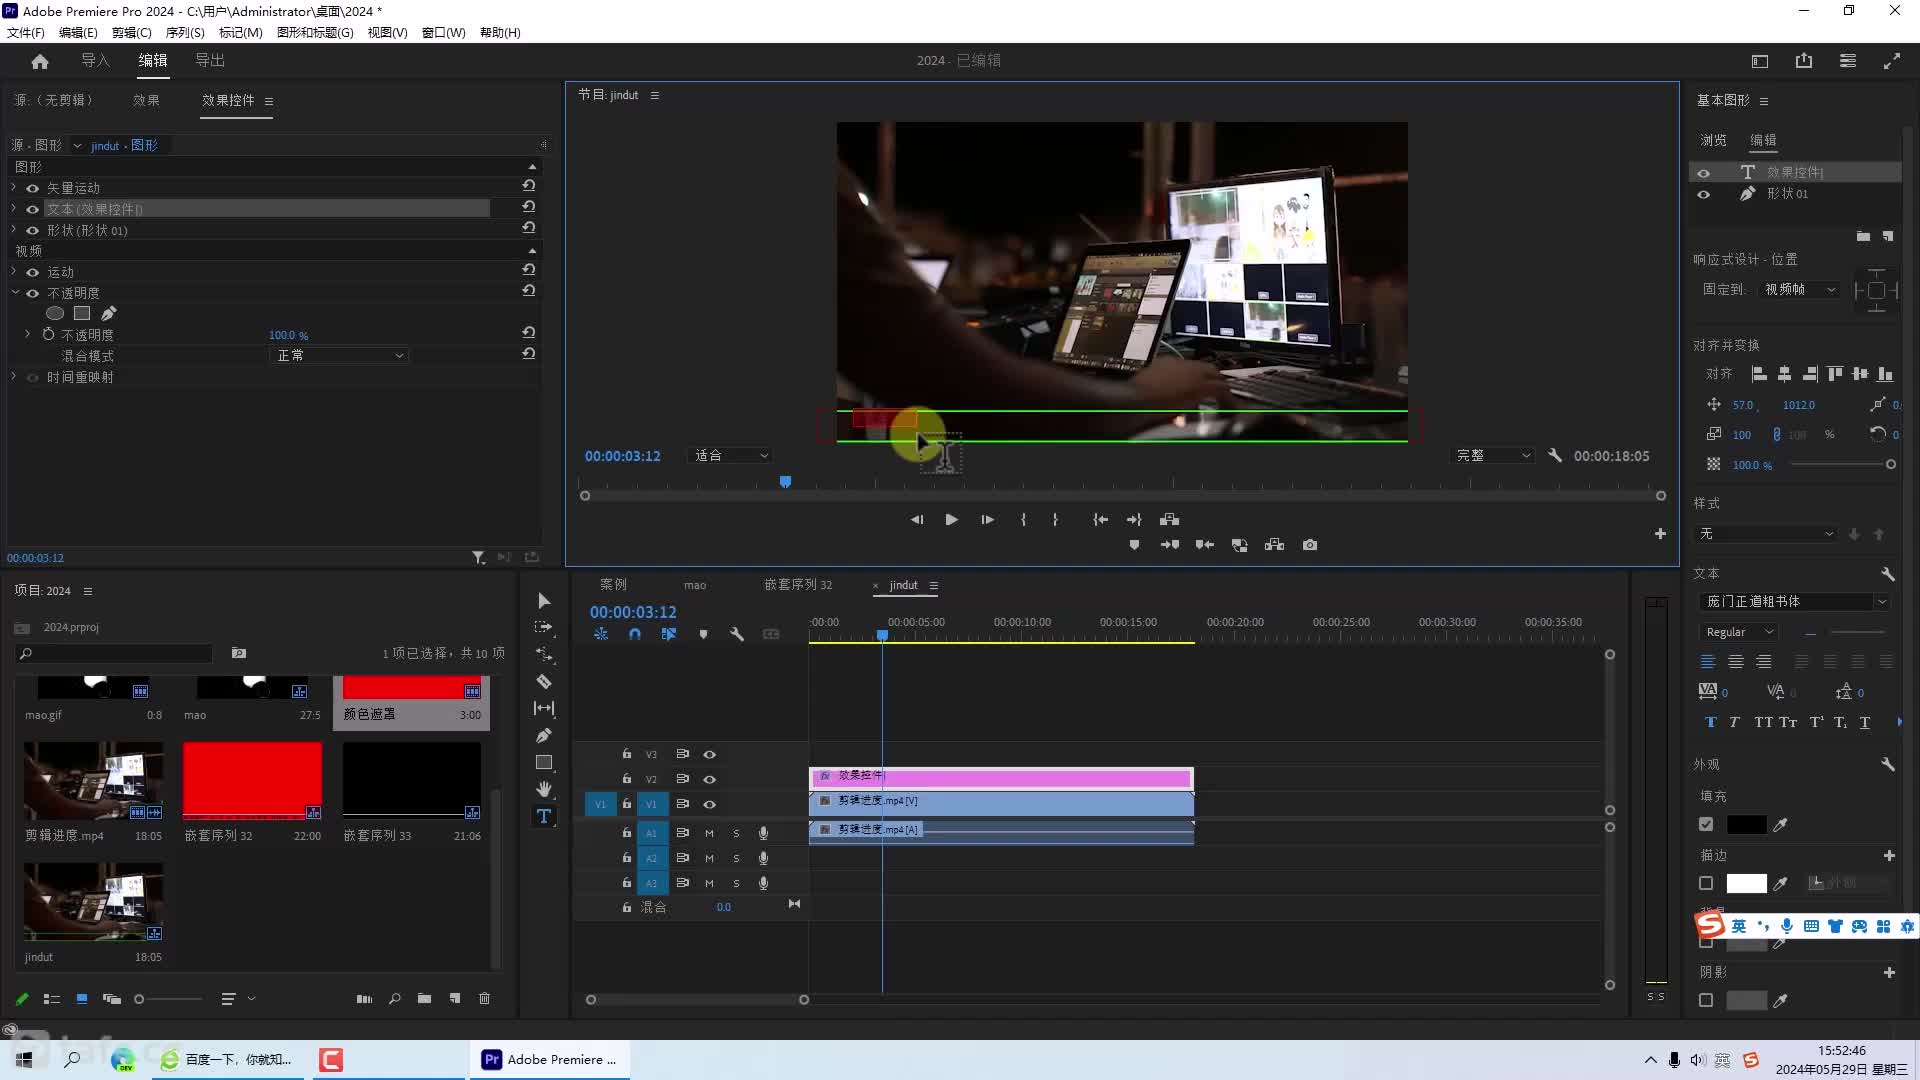Open the 庞门正道粗书体 font dropdown
1920x1080 pixels.
[1794, 601]
